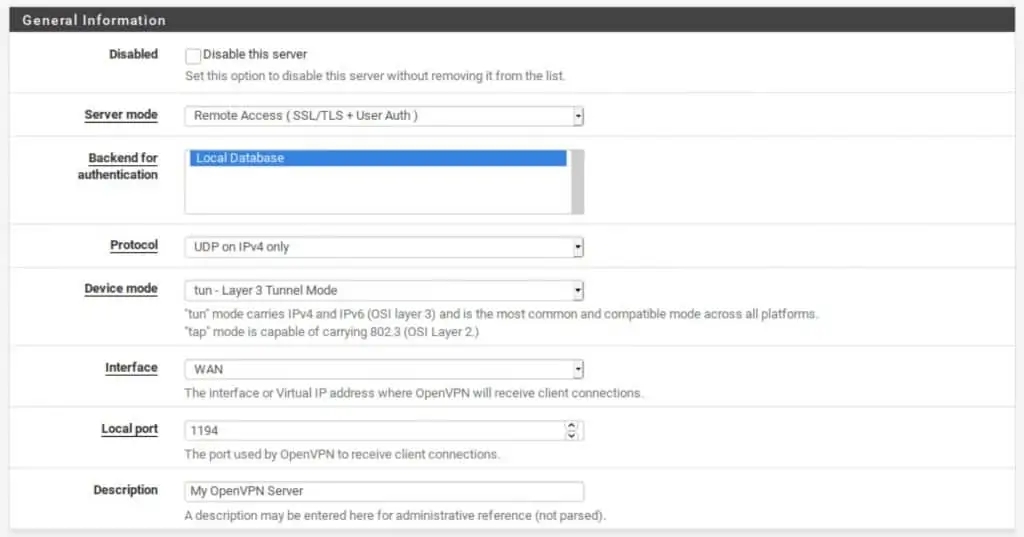This screenshot has width=1024, height=537.
Task: Decrease Local port with the down arrow
Action: click(571, 436)
